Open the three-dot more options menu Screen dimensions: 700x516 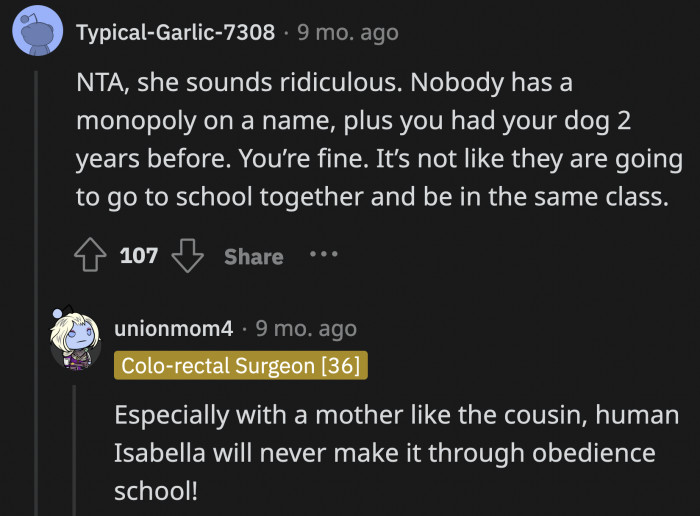pos(323,254)
